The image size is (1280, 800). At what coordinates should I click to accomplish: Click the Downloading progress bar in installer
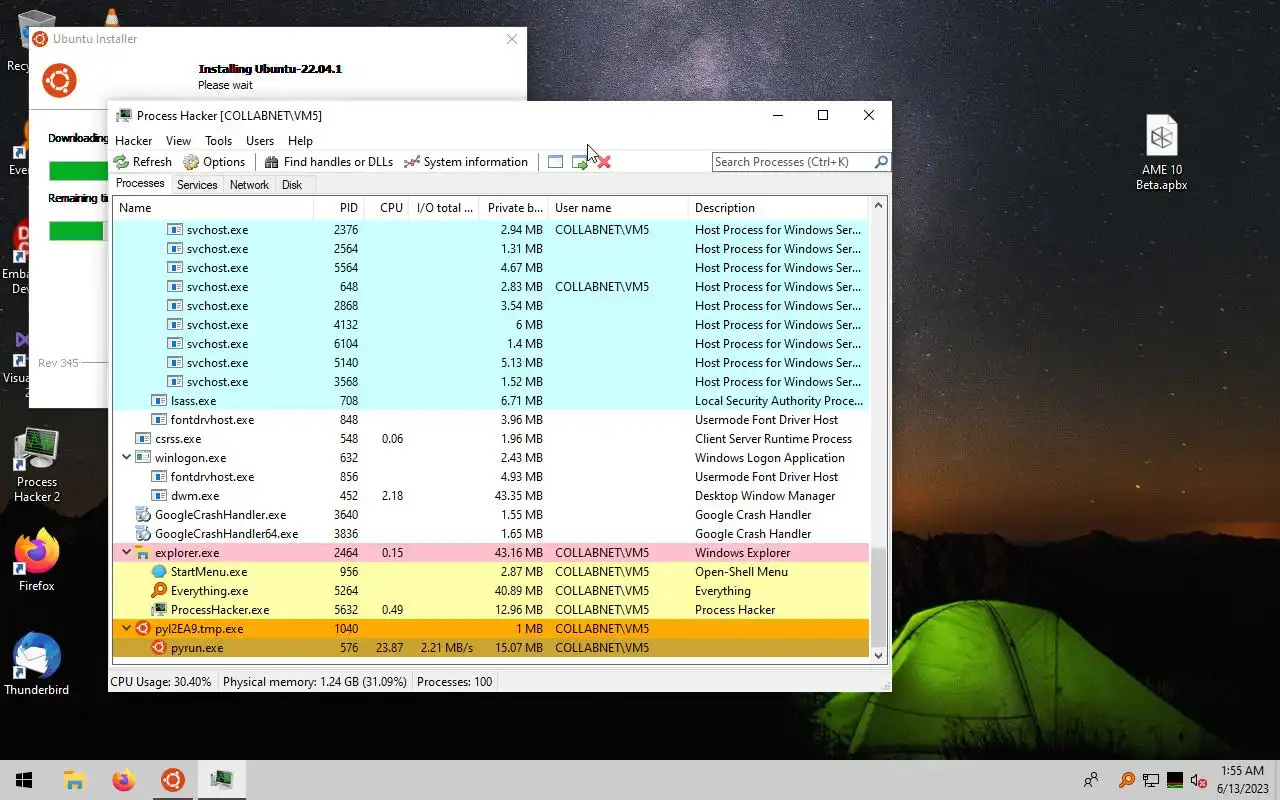point(79,171)
